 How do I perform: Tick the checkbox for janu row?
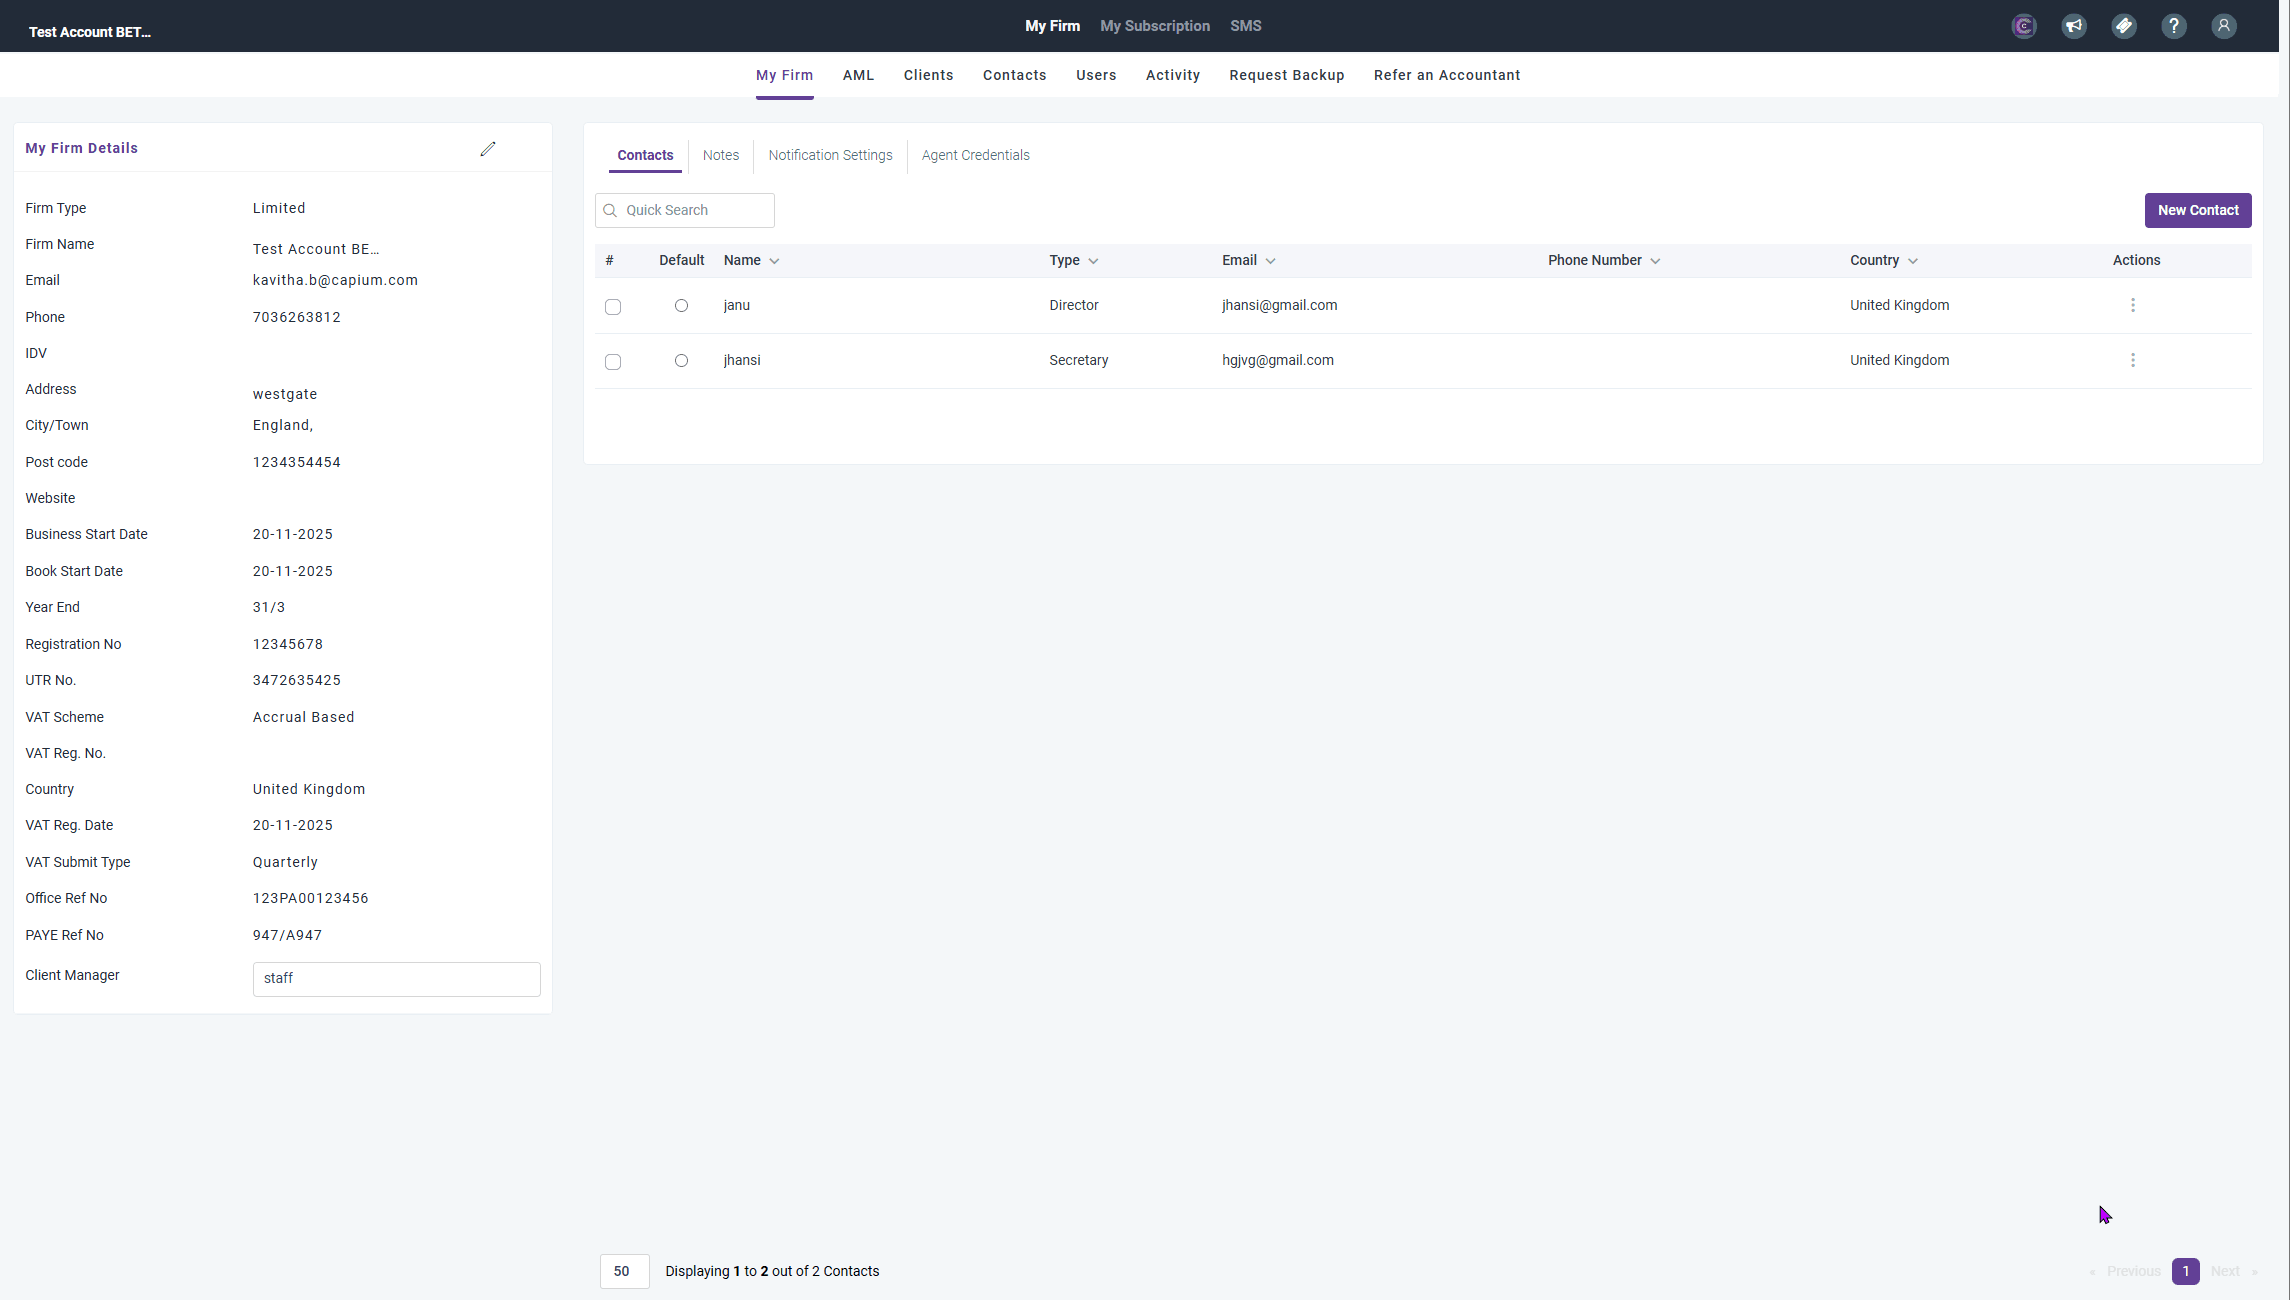(x=613, y=307)
